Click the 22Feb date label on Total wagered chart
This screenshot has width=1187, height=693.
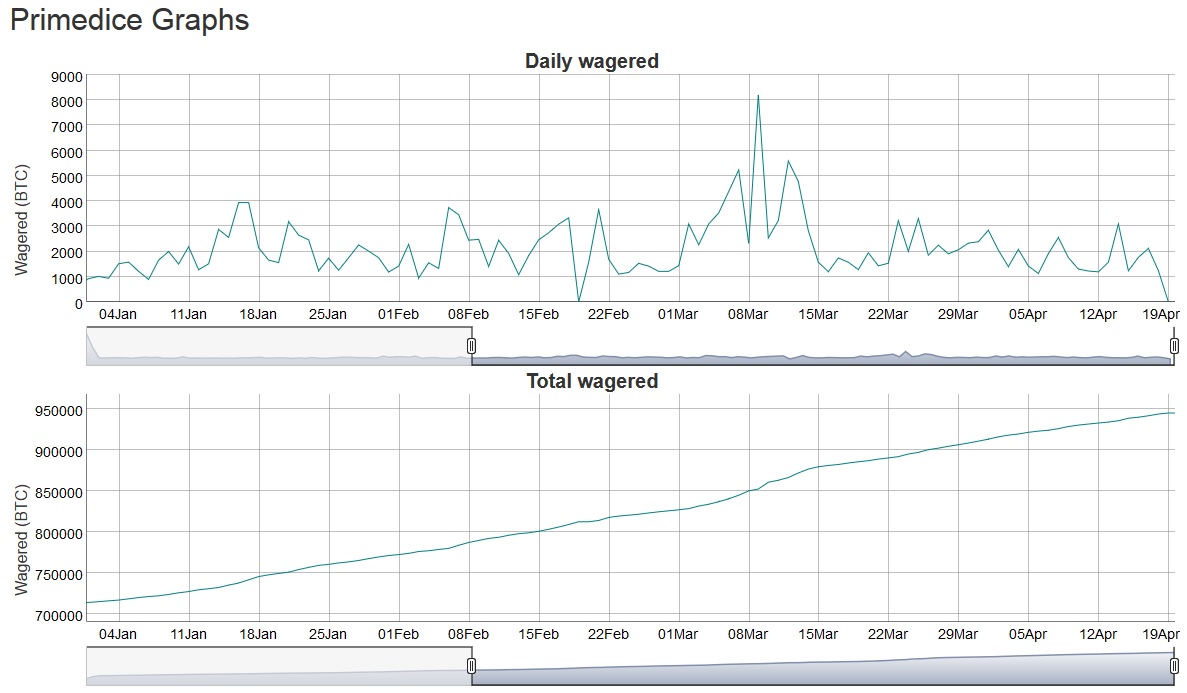pyautogui.click(x=609, y=635)
